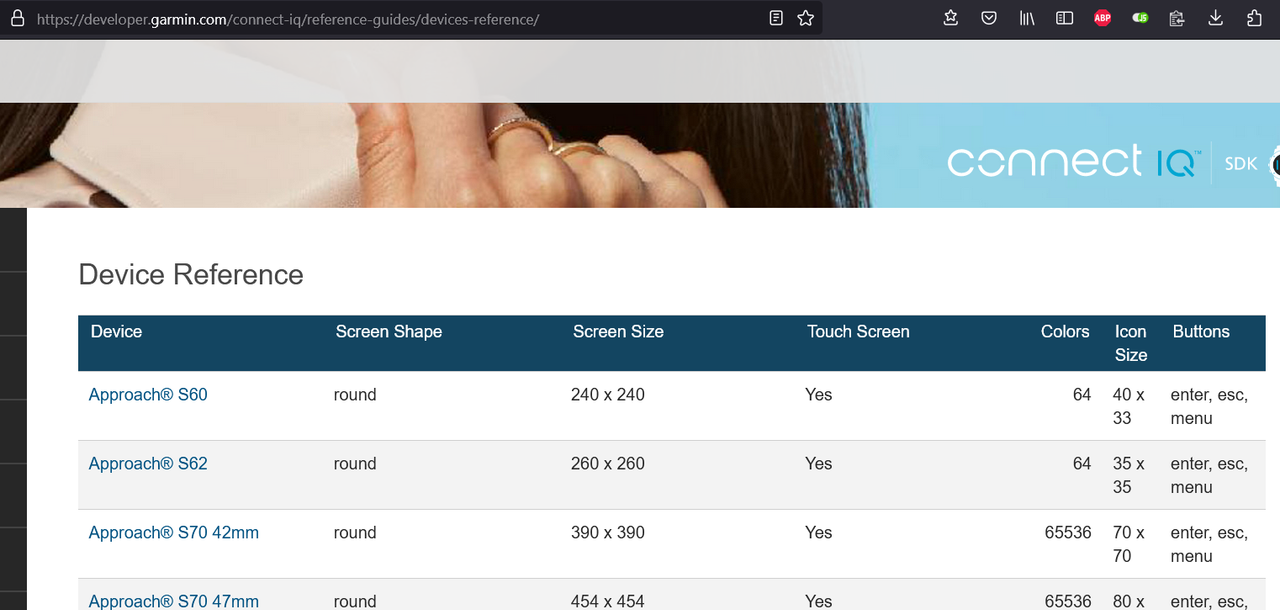Click the 70 x 70 icon size cell
The height and width of the screenshot is (610, 1280).
pos(1129,545)
